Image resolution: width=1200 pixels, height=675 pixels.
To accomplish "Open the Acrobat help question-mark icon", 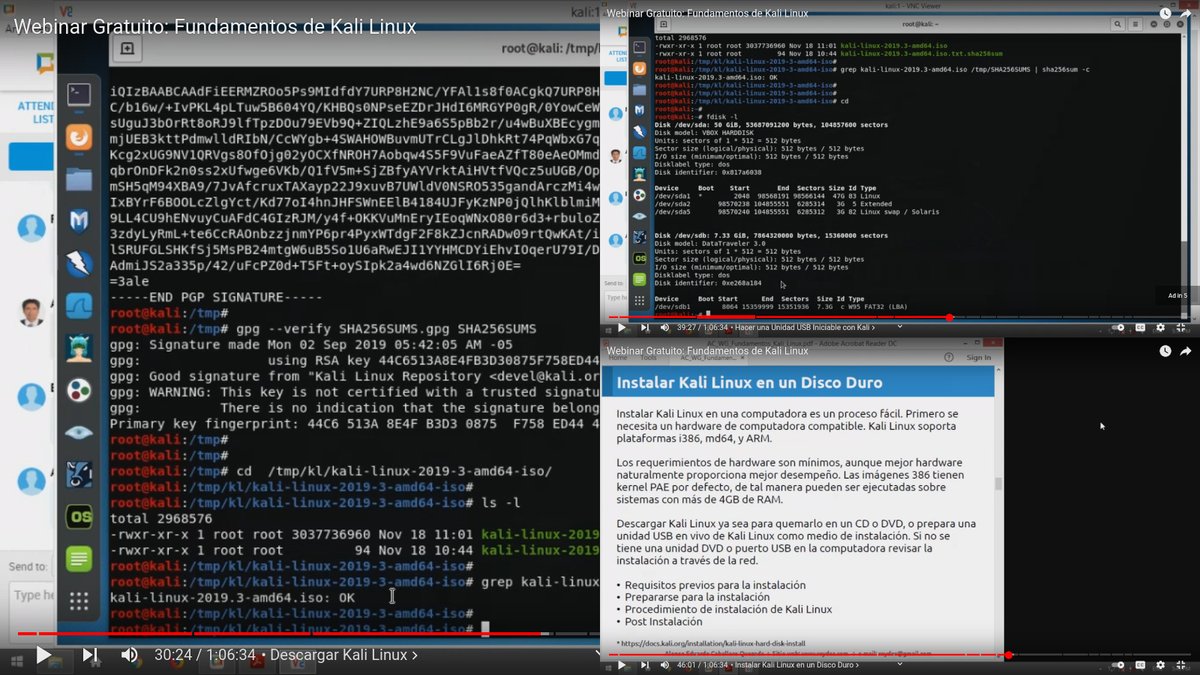I will tap(949, 357).
